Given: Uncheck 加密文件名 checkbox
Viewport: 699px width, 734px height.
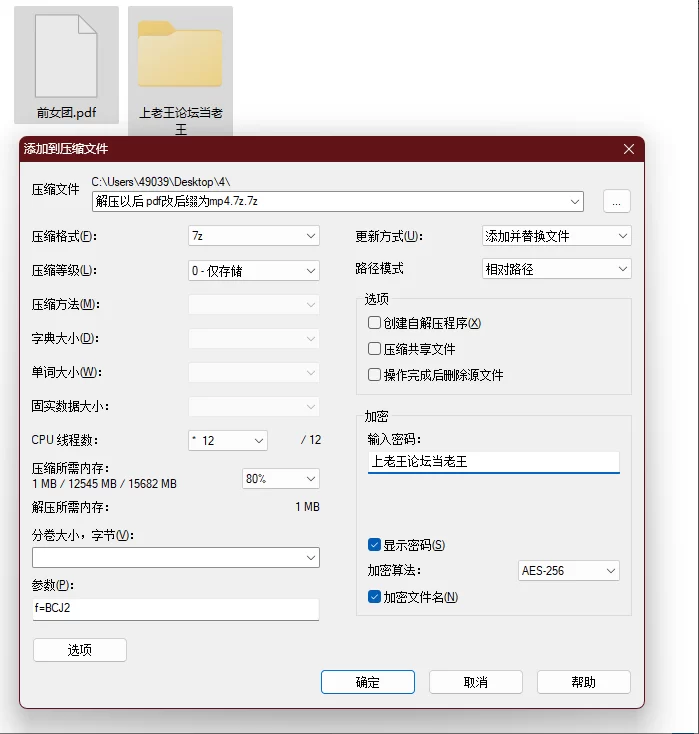Looking at the screenshot, I should tap(374, 596).
